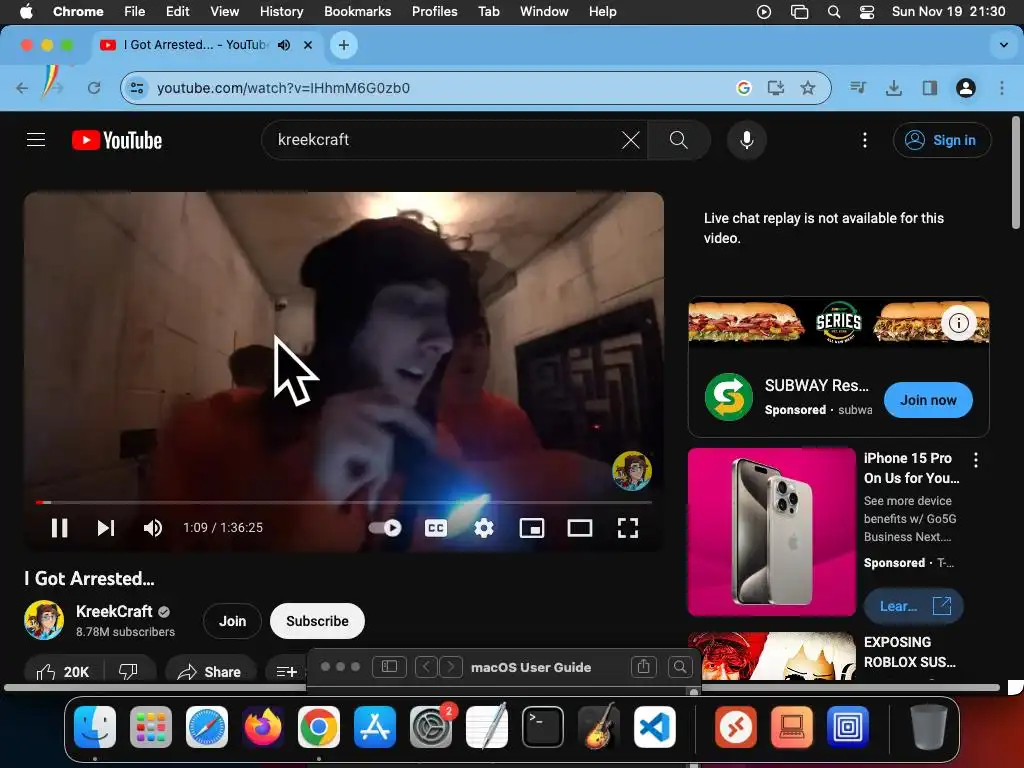The image size is (1024, 768).
Task: Open YouTube settings three-dot menu
Action: (x=865, y=140)
